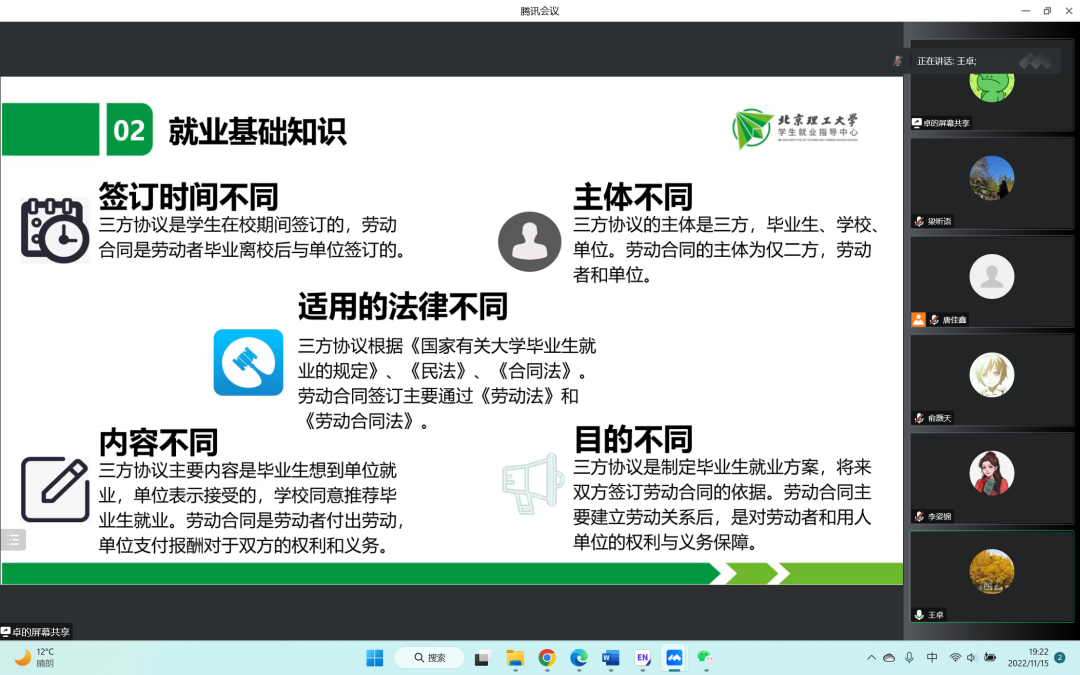
Task: Toggle the Chinese input method indicator (中)
Action: [x=932, y=658]
